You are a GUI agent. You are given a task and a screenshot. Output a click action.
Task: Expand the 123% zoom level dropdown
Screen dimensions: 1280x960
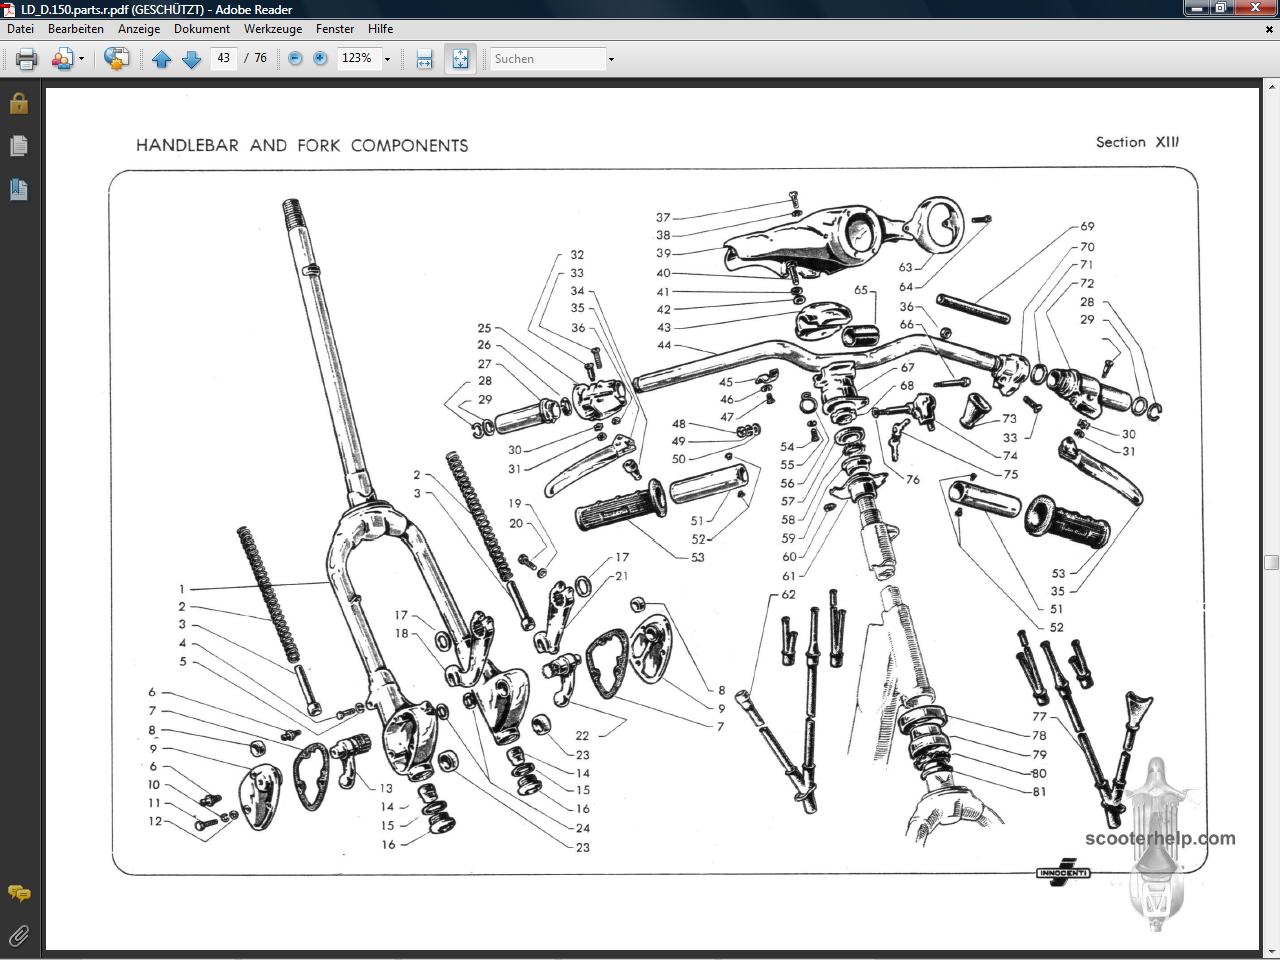[x=387, y=59]
